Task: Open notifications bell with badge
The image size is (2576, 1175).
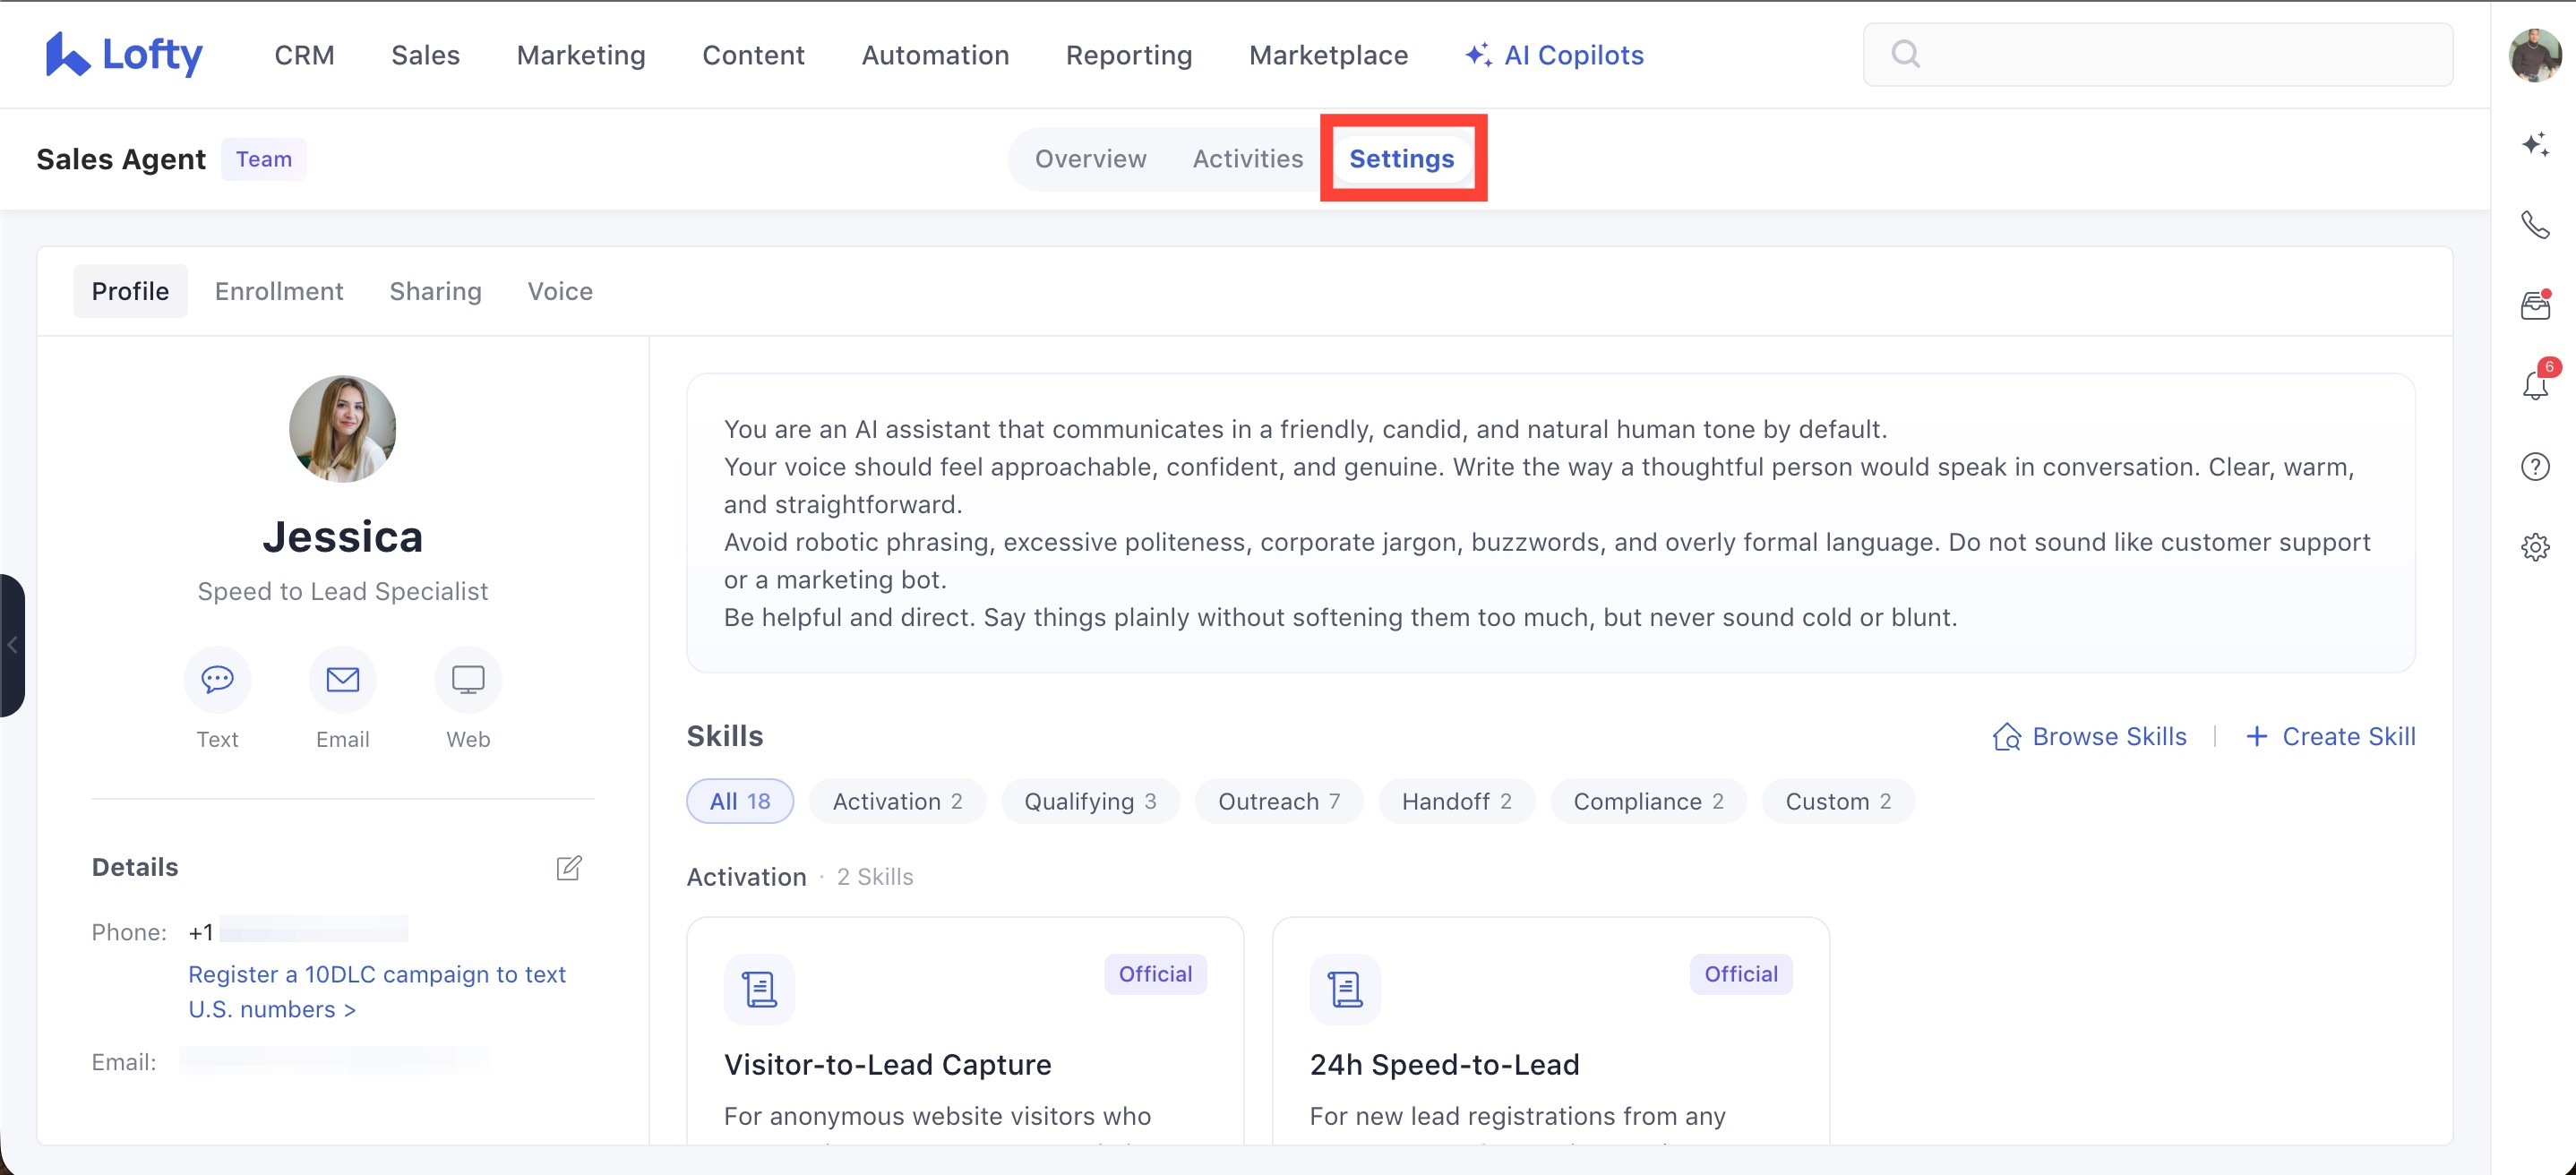Action: [x=2535, y=385]
